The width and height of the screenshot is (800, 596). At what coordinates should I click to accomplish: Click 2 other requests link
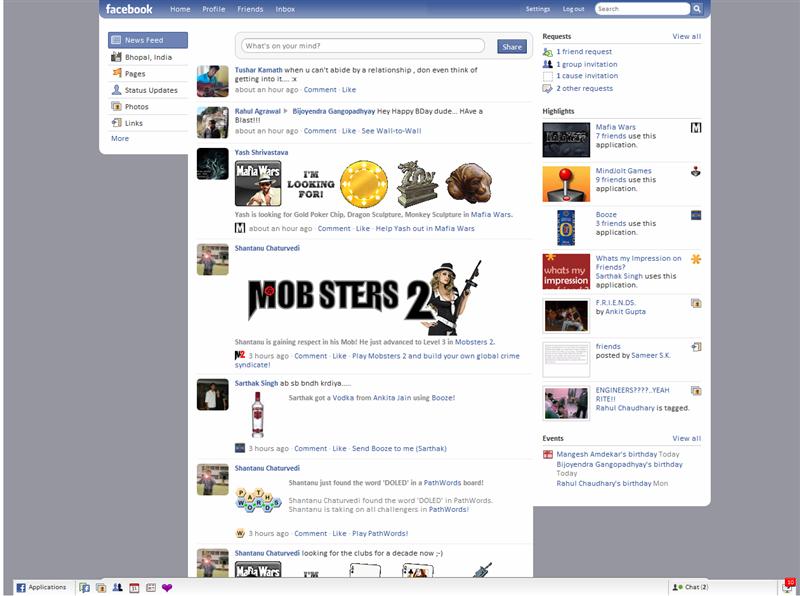coord(584,88)
